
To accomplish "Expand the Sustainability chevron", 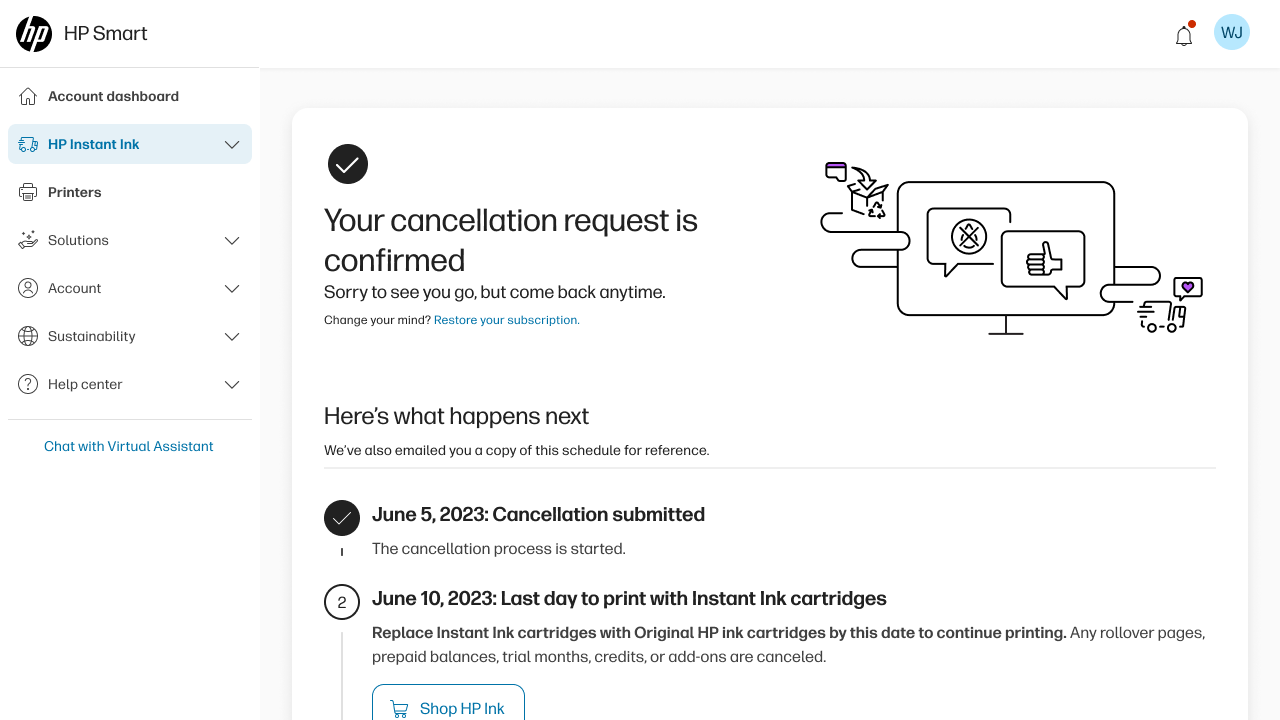I will coord(232,336).
